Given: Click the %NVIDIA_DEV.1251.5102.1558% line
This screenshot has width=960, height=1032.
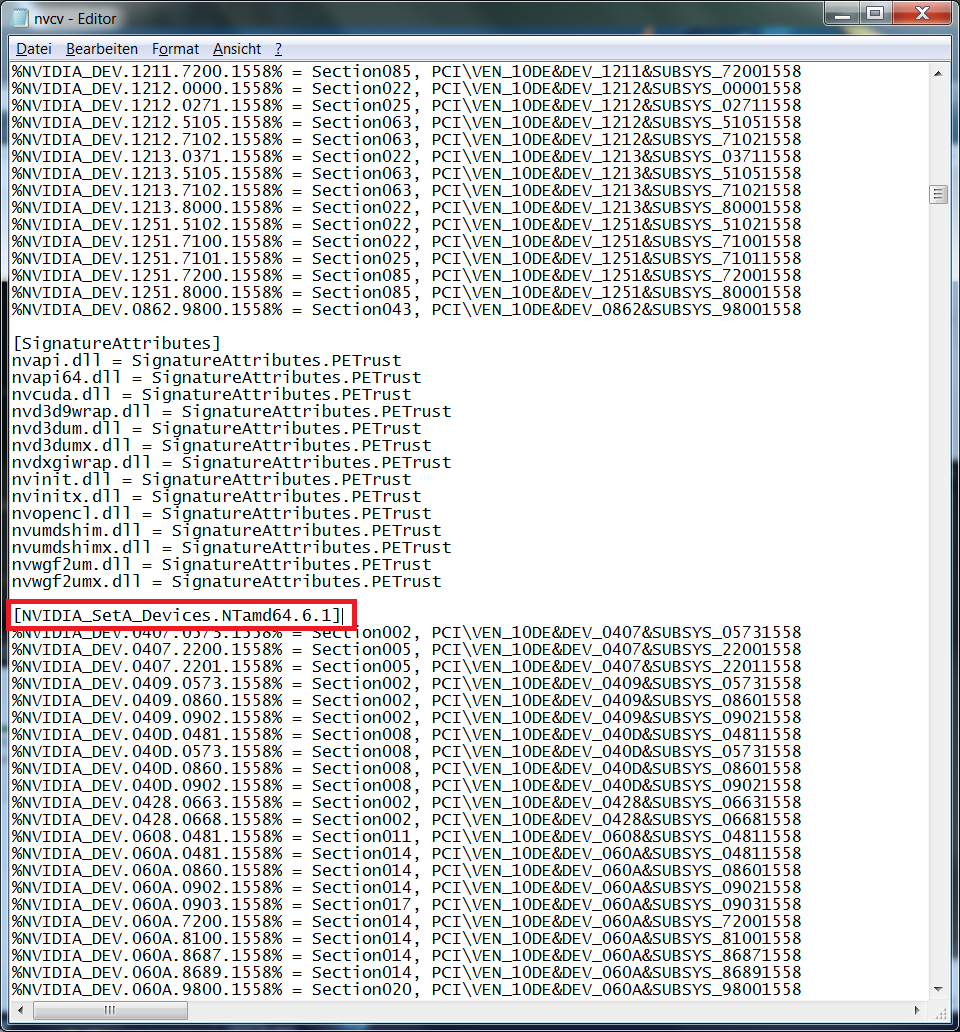Looking at the screenshot, I should click(x=407, y=224).
